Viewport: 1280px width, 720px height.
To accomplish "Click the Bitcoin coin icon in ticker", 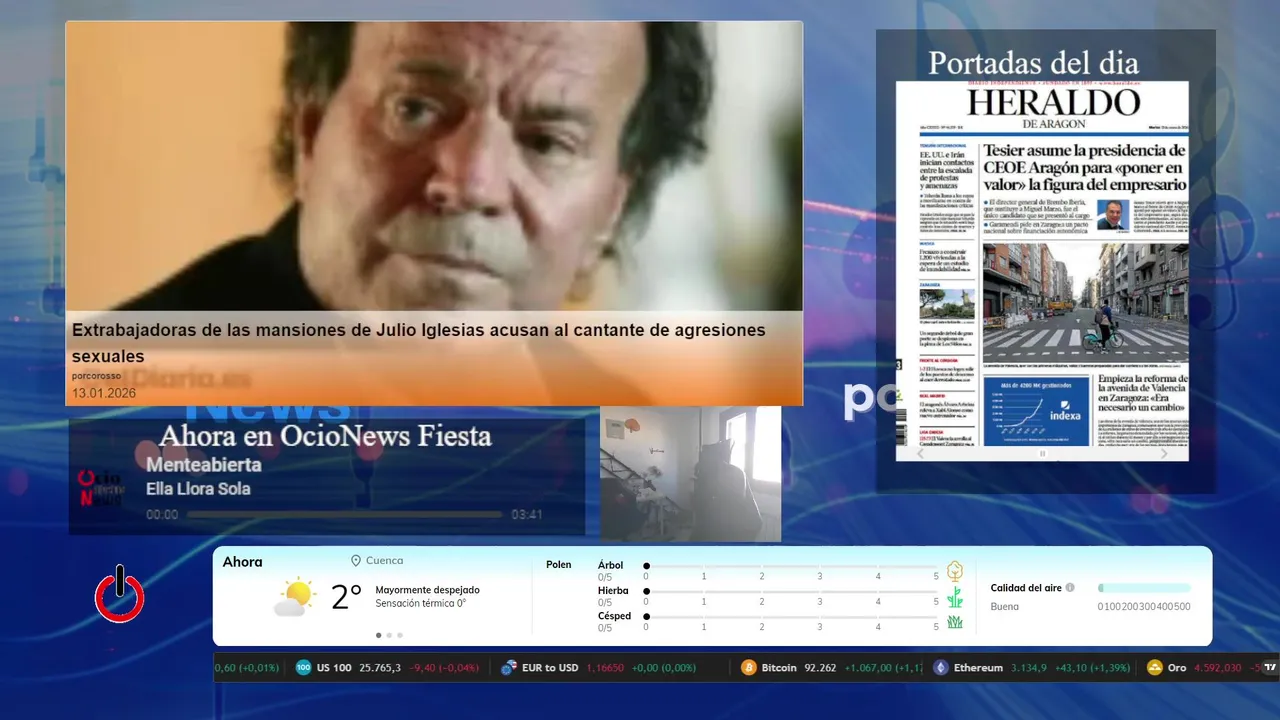I will click(749, 667).
